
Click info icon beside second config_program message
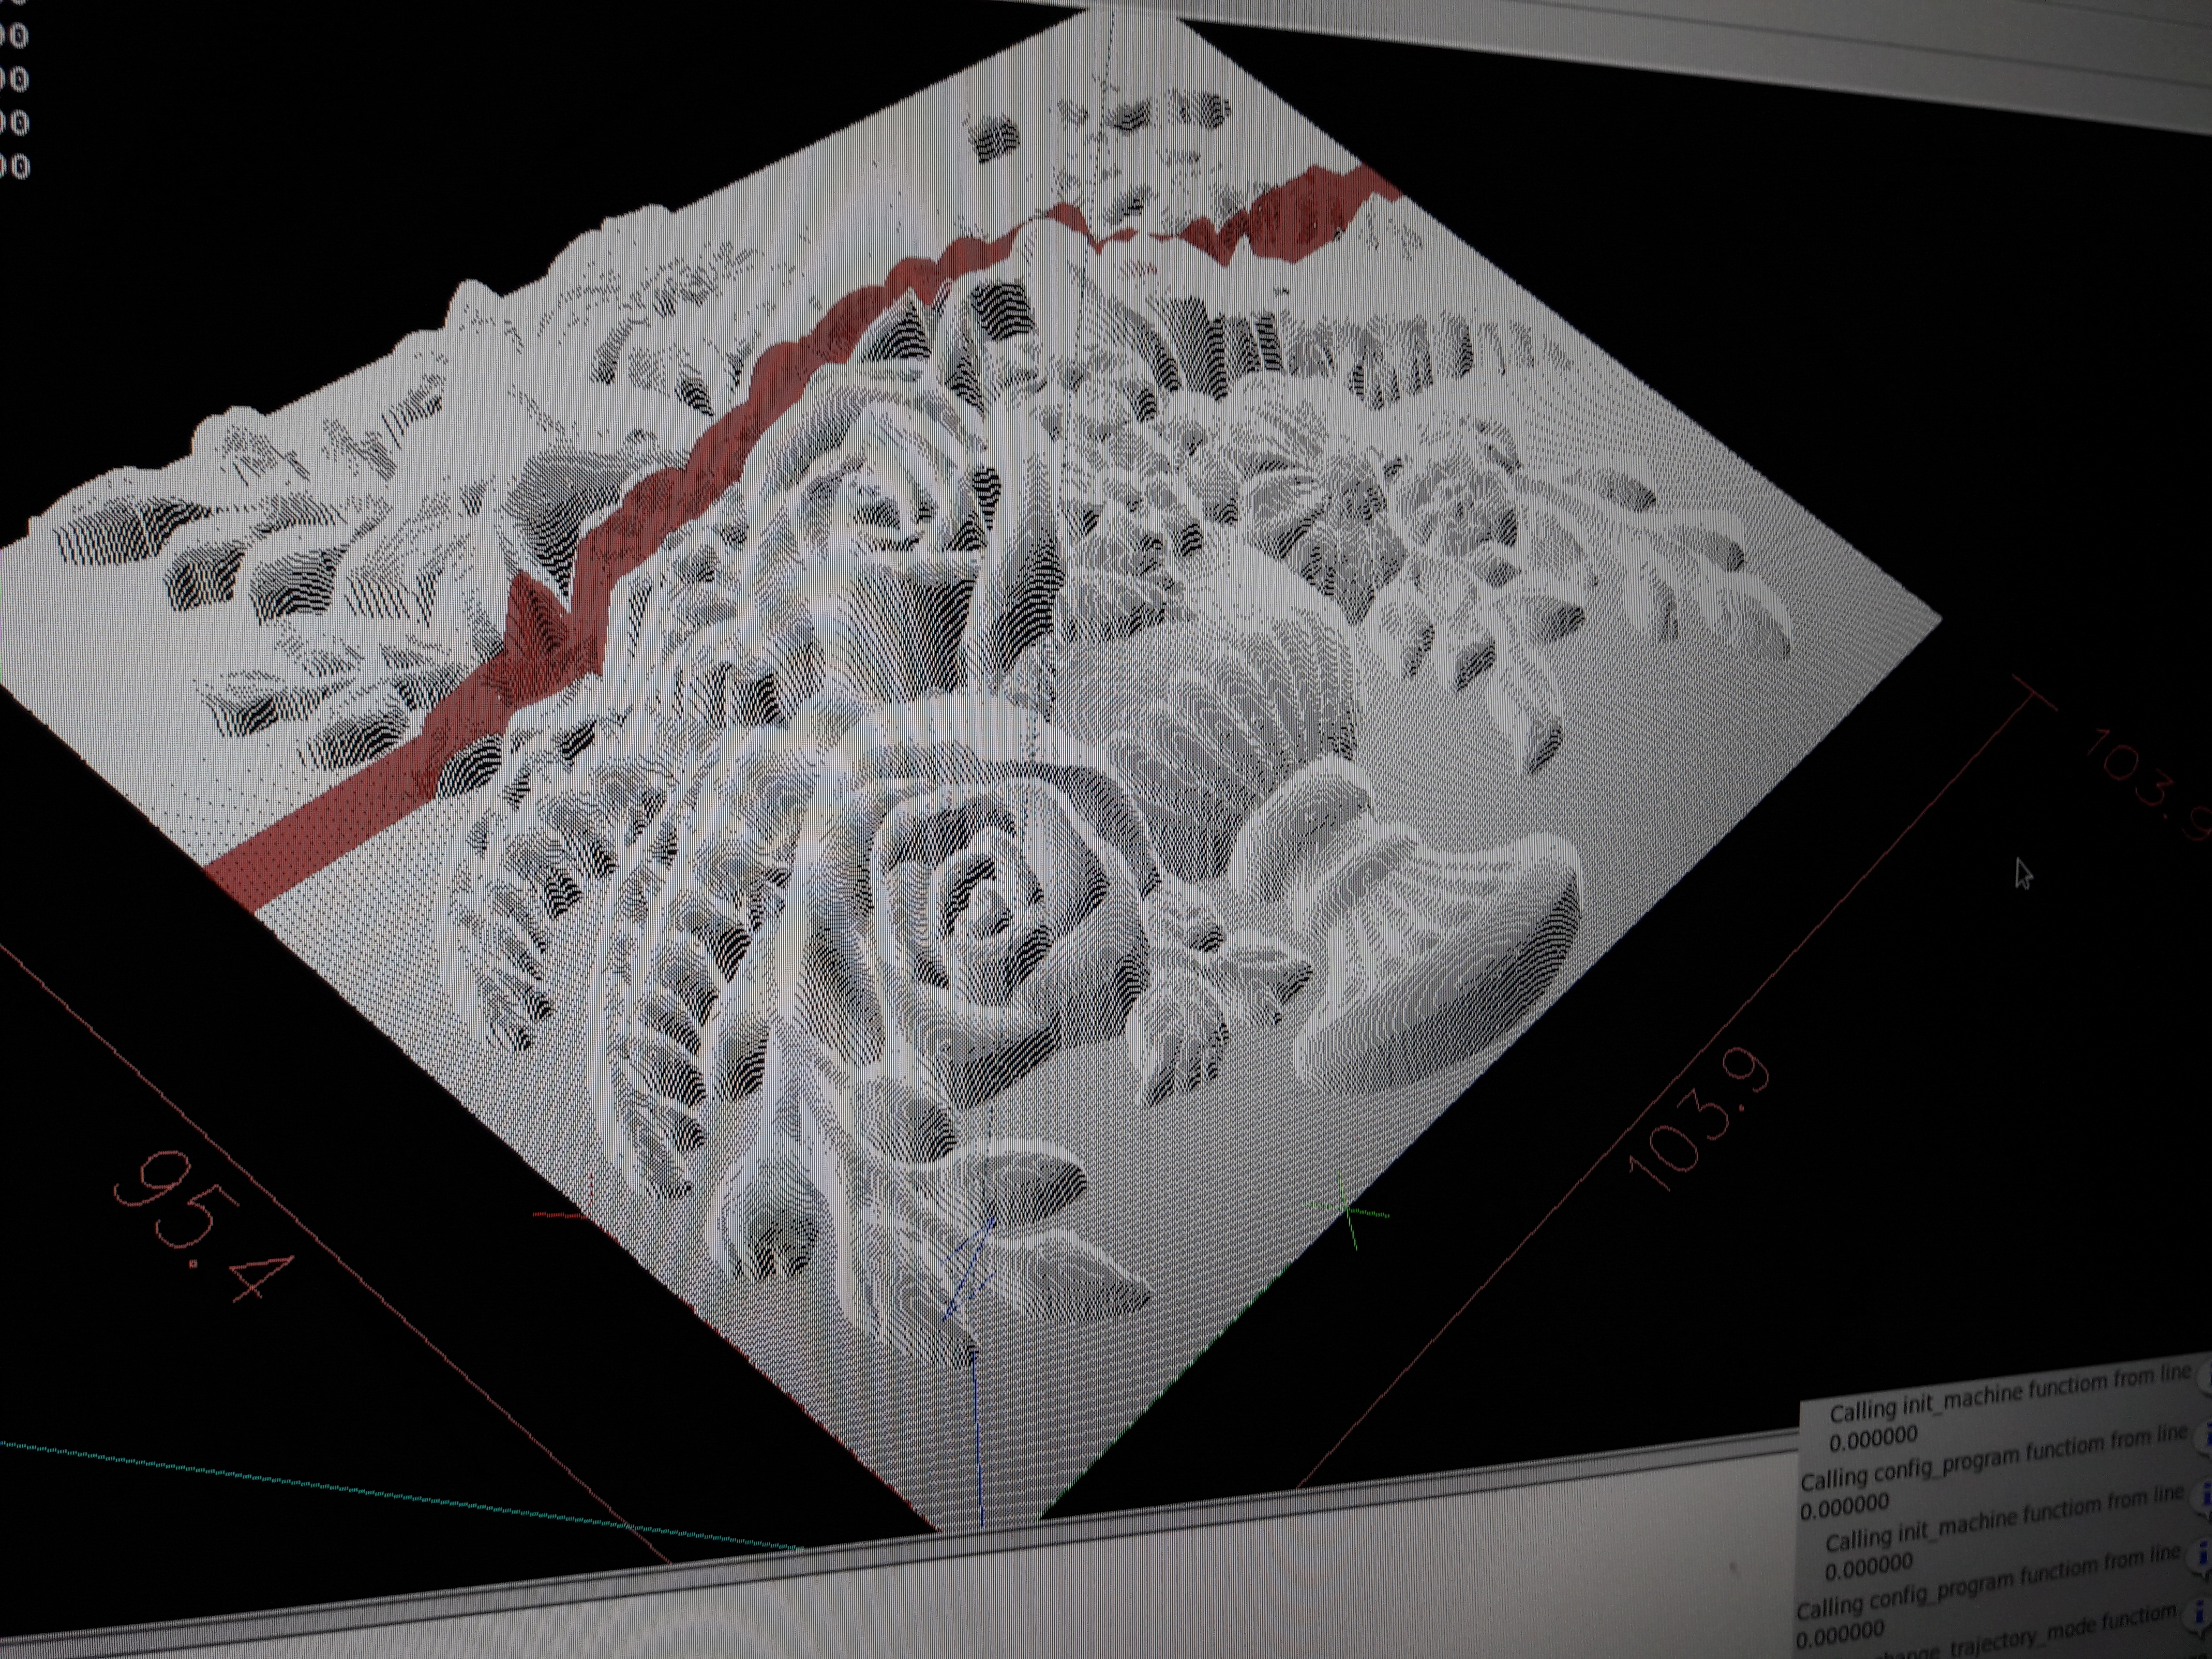(x=2203, y=1554)
